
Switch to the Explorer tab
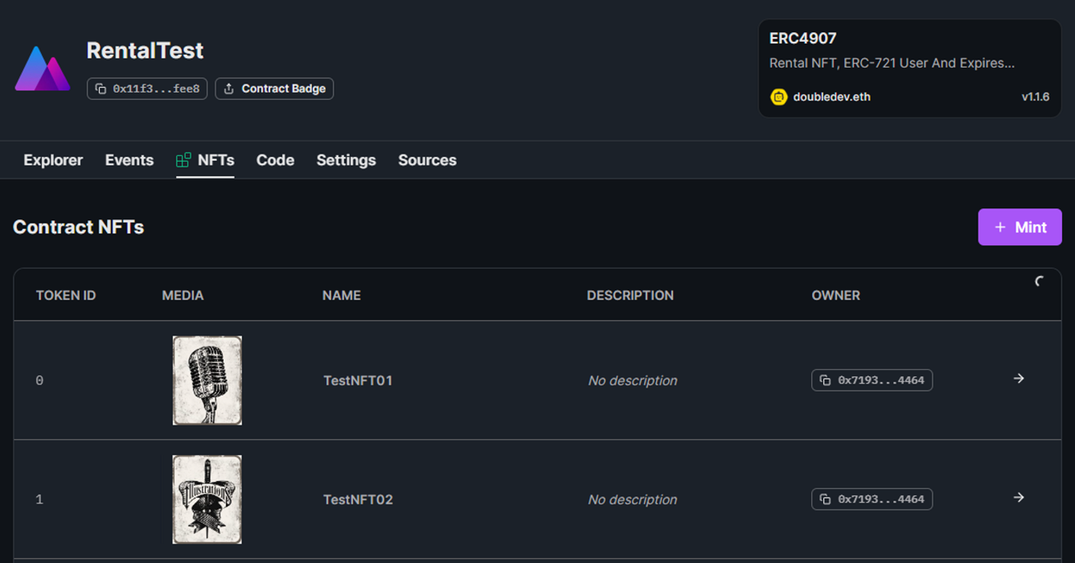pyautogui.click(x=53, y=160)
